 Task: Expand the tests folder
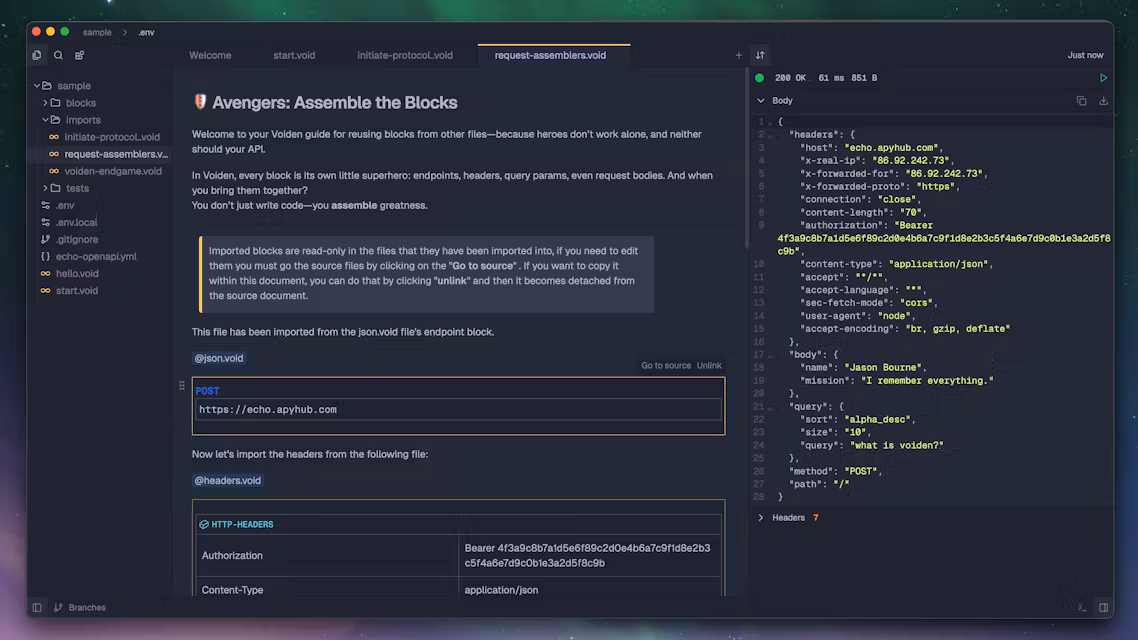tap(77, 188)
